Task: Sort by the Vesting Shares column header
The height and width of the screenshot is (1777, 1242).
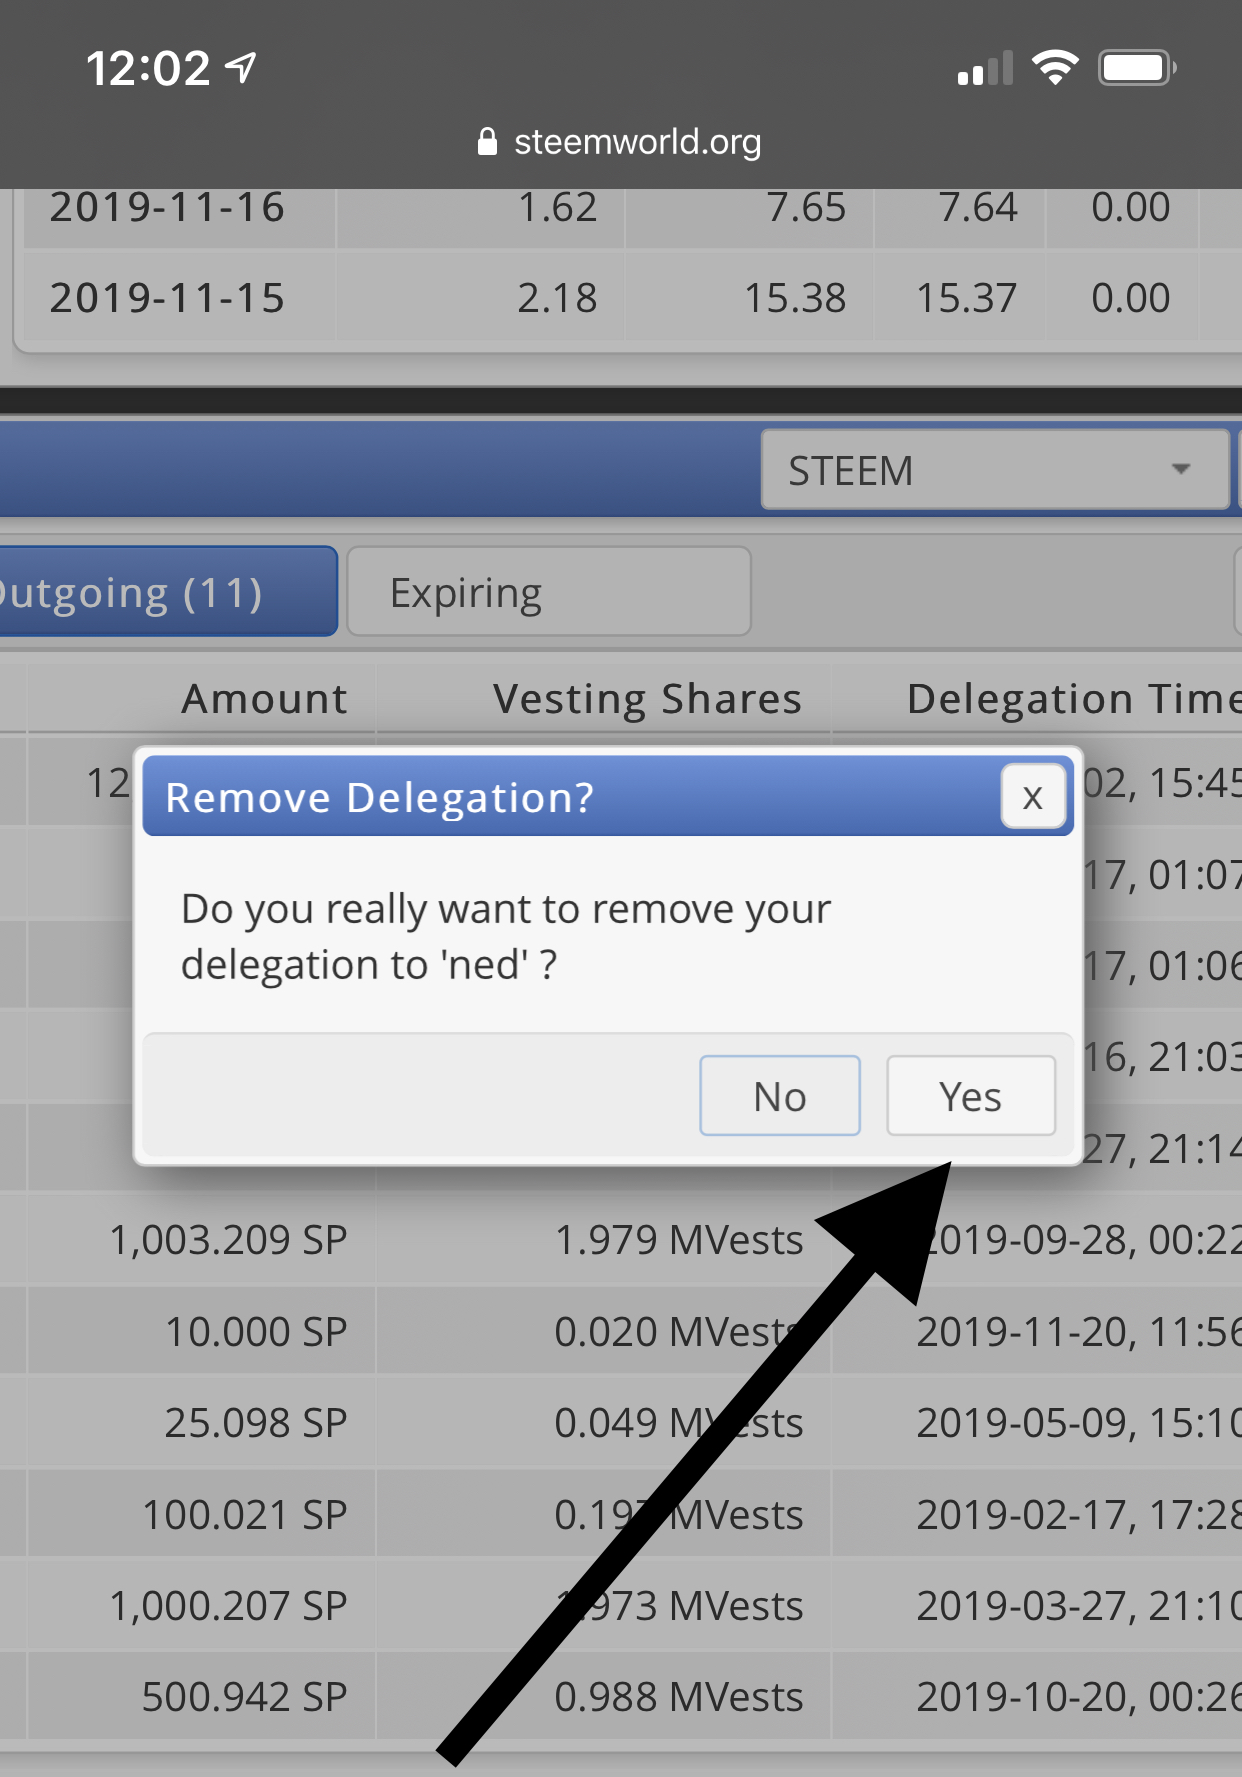Action: [x=647, y=698]
